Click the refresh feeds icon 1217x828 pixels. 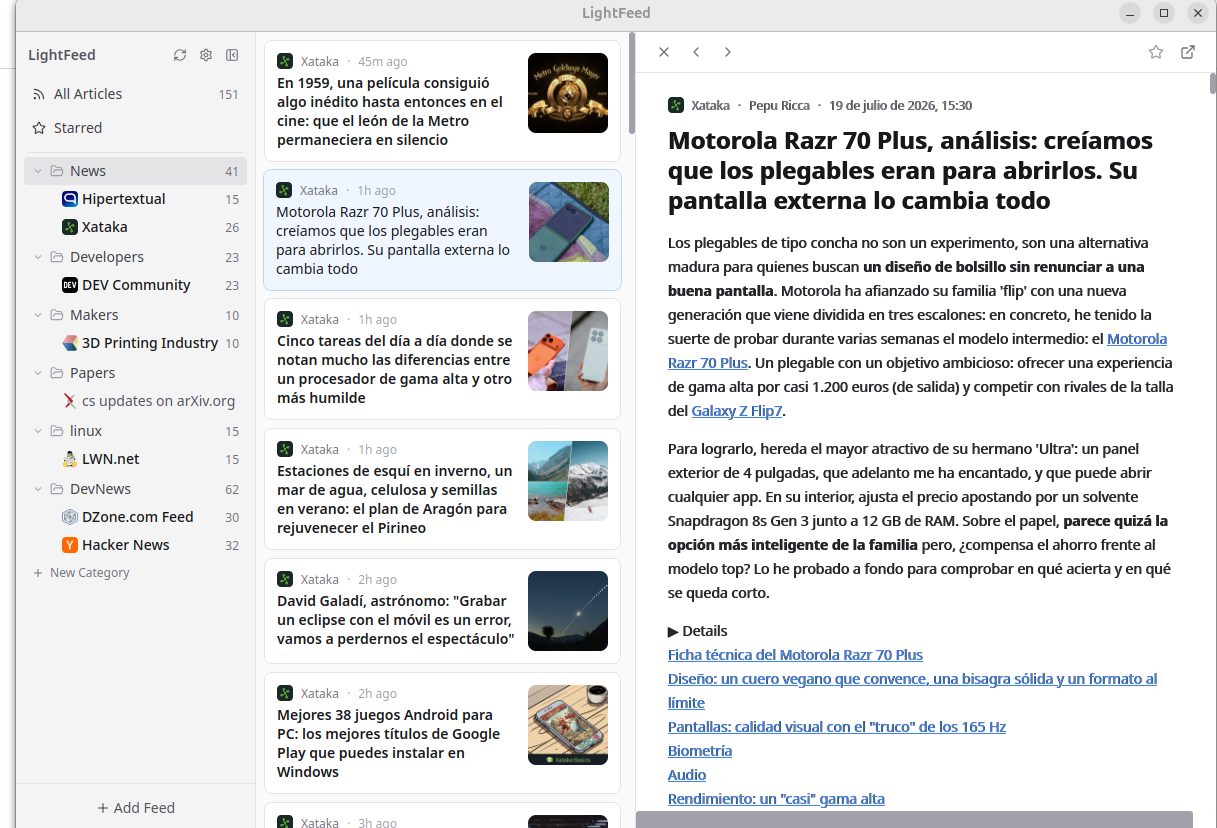180,55
